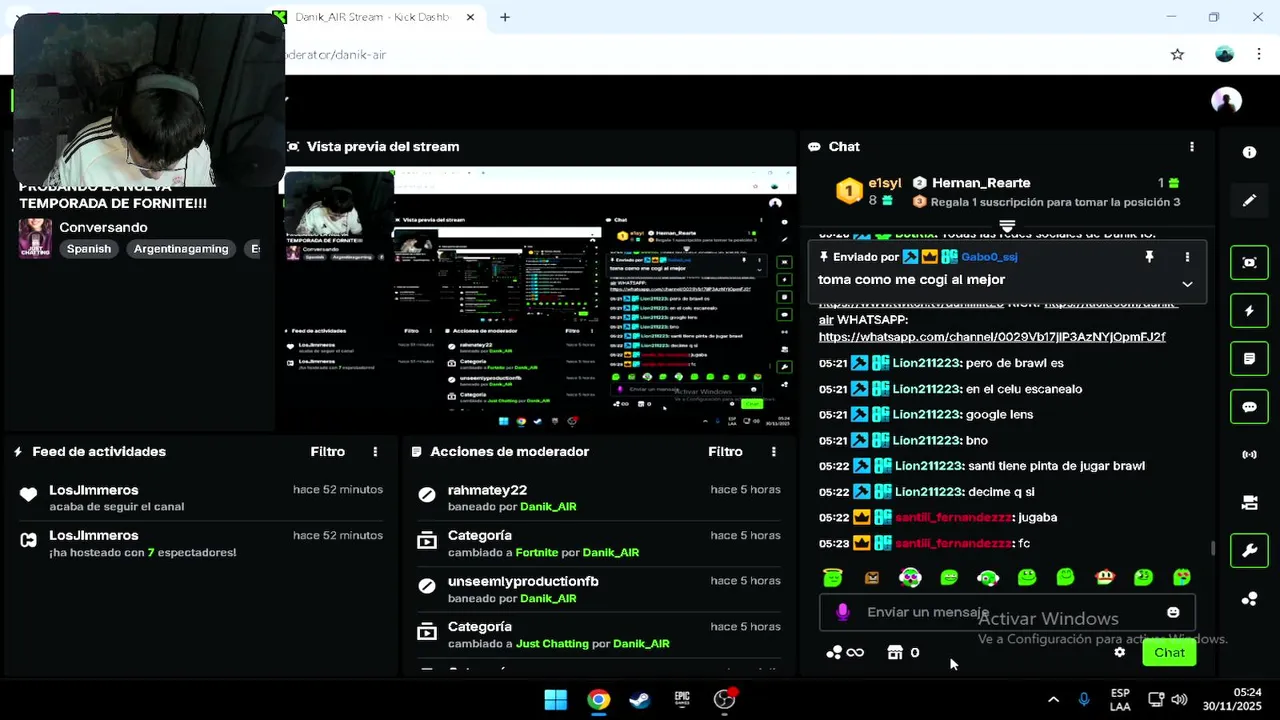Open Acciones de moderador three-dot menu
Image resolution: width=1280 pixels, height=720 pixels.
(773, 452)
